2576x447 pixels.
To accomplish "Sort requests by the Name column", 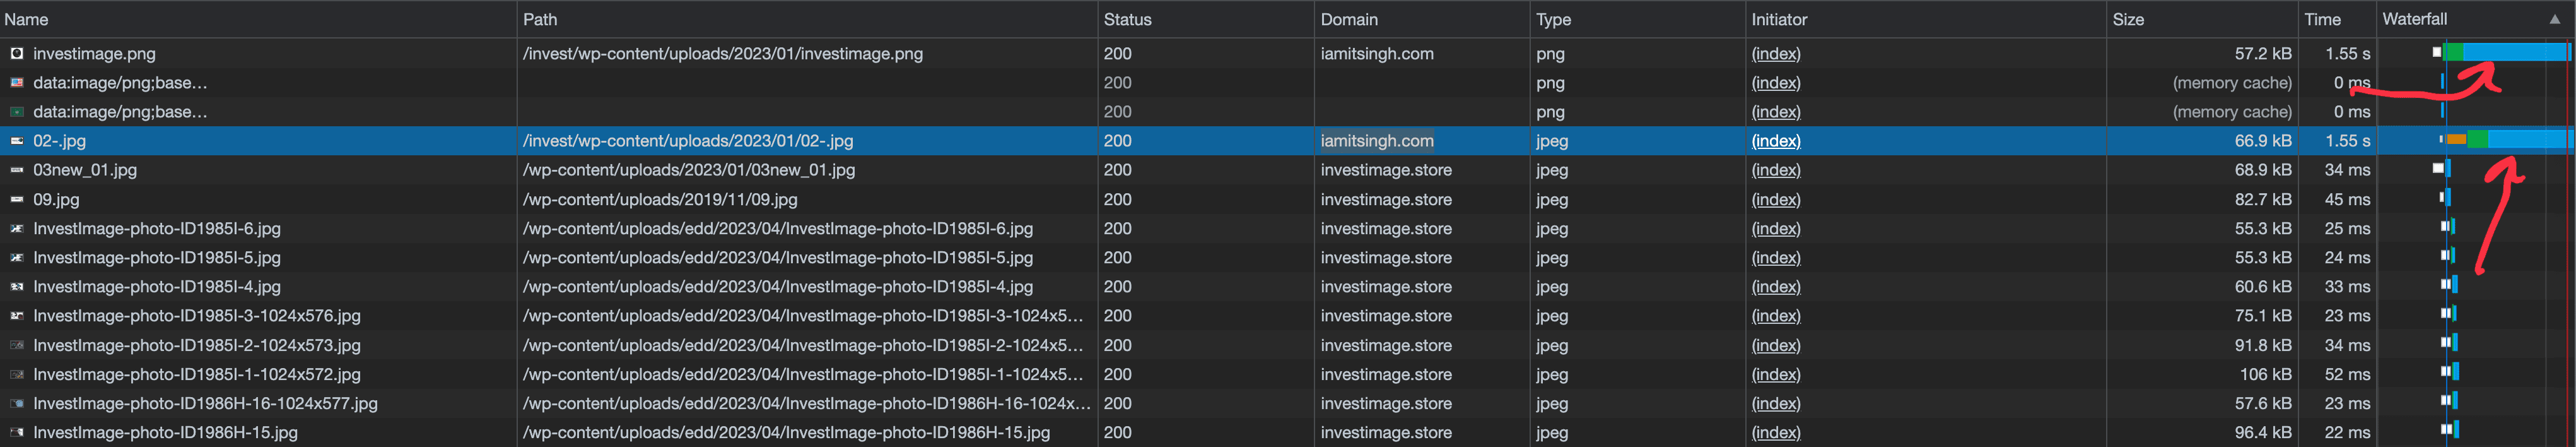I will click(x=27, y=19).
